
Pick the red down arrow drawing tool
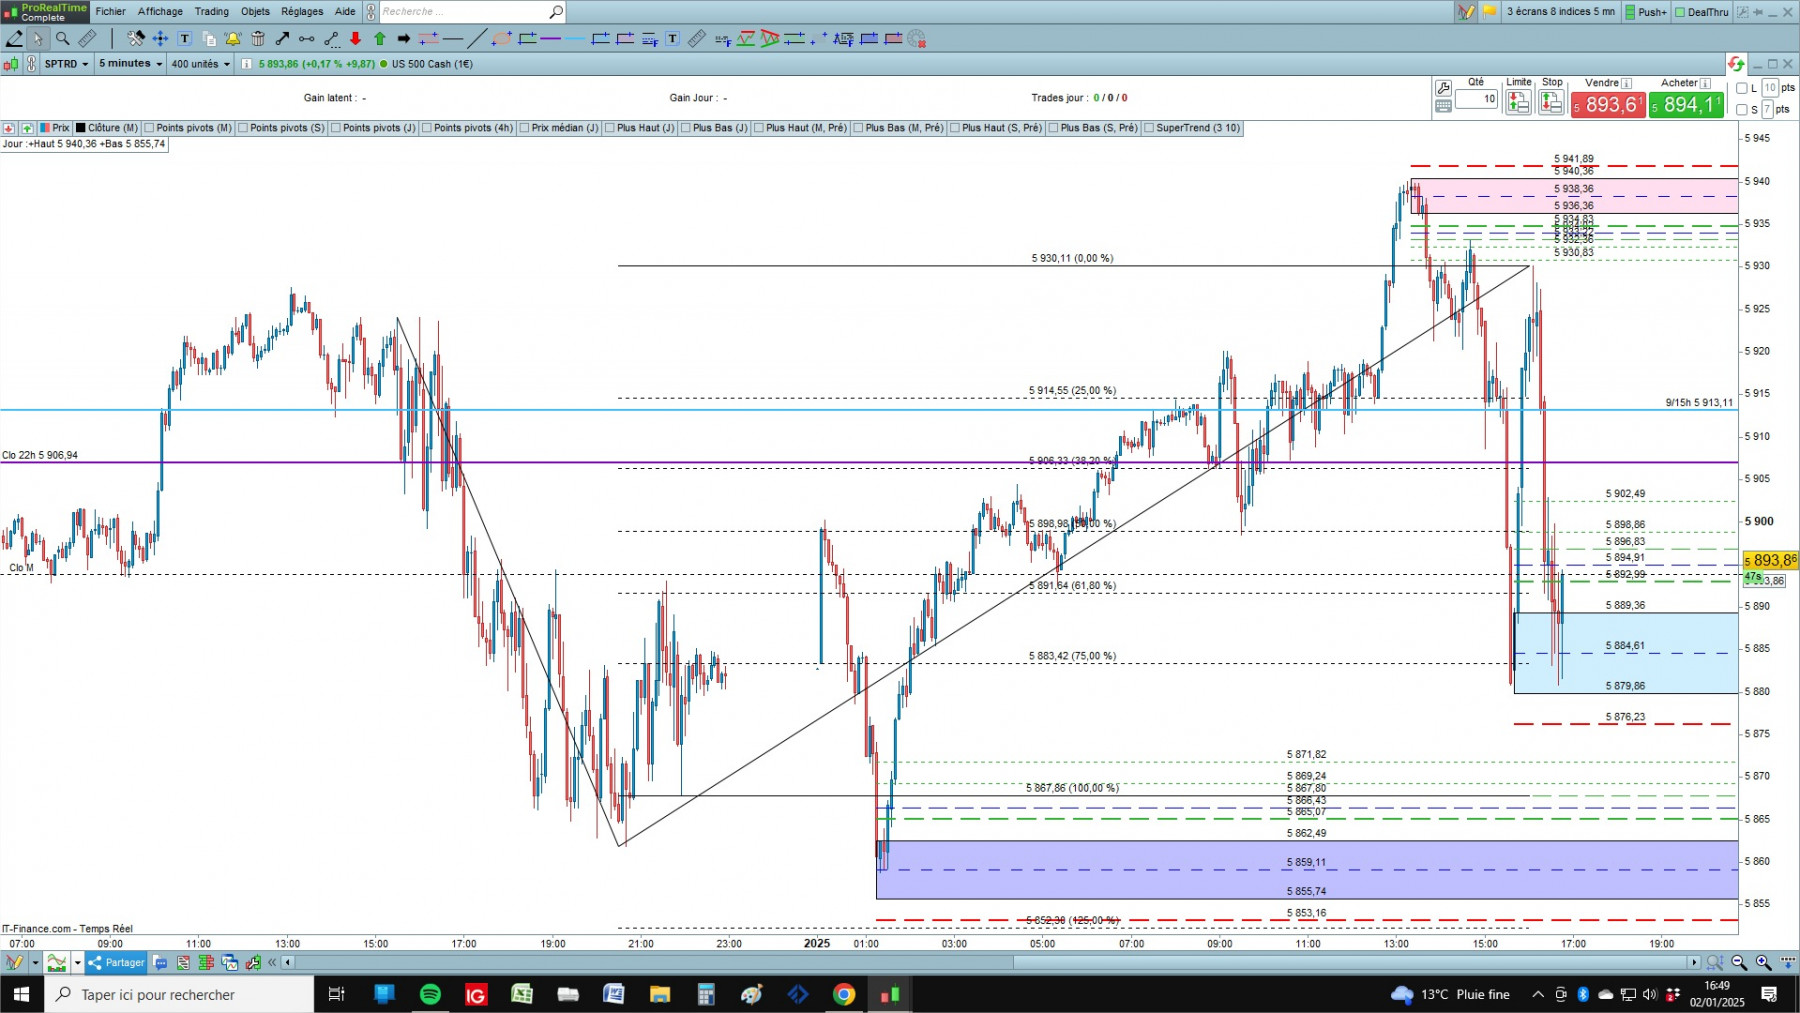(355, 39)
